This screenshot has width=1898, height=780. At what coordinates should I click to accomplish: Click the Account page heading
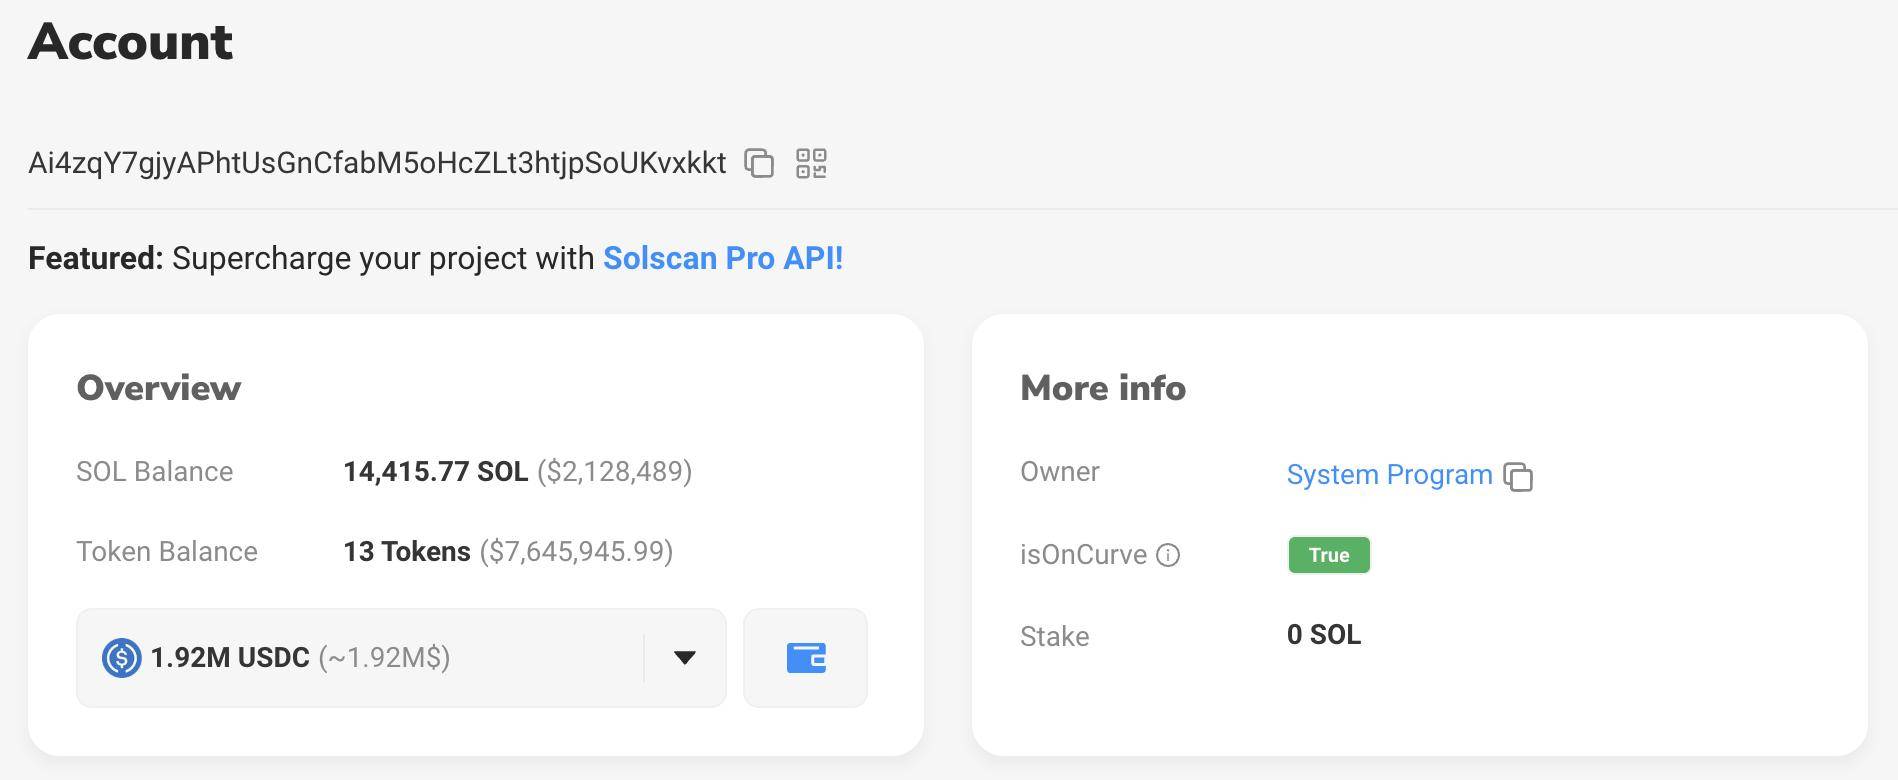tap(131, 42)
